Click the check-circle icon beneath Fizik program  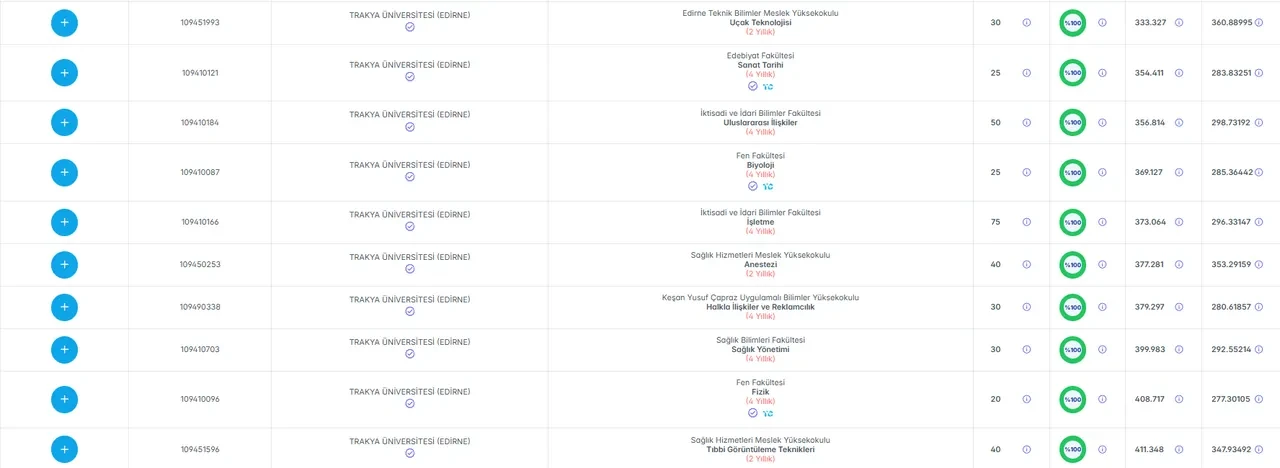[x=753, y=413]
